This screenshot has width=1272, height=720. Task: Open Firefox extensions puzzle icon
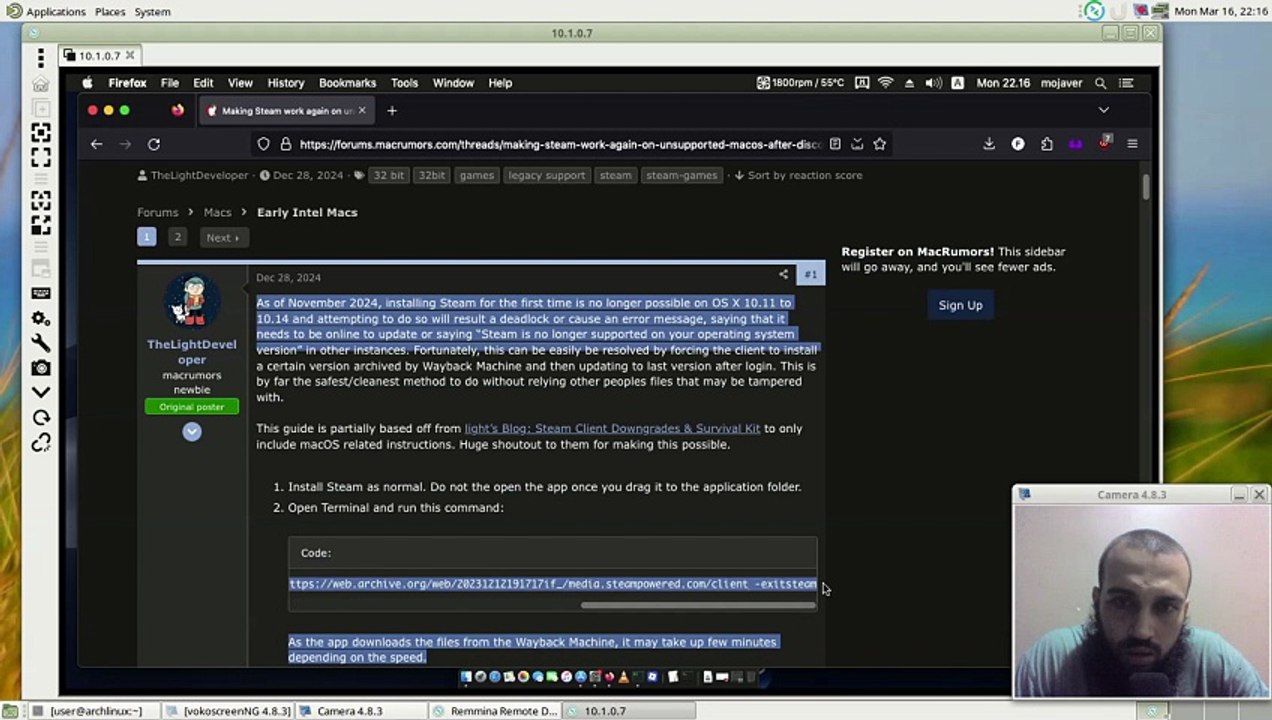1046,144
